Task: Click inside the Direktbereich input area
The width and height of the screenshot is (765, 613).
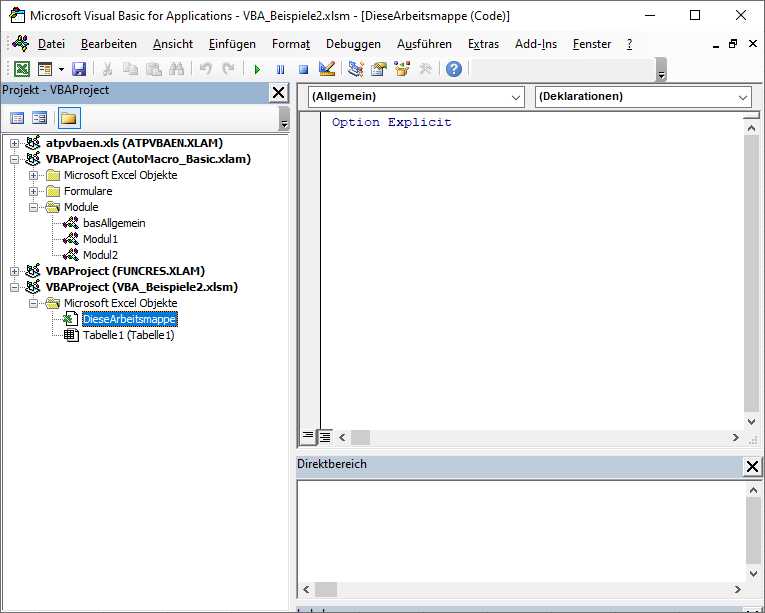Action: pos(521,531)
